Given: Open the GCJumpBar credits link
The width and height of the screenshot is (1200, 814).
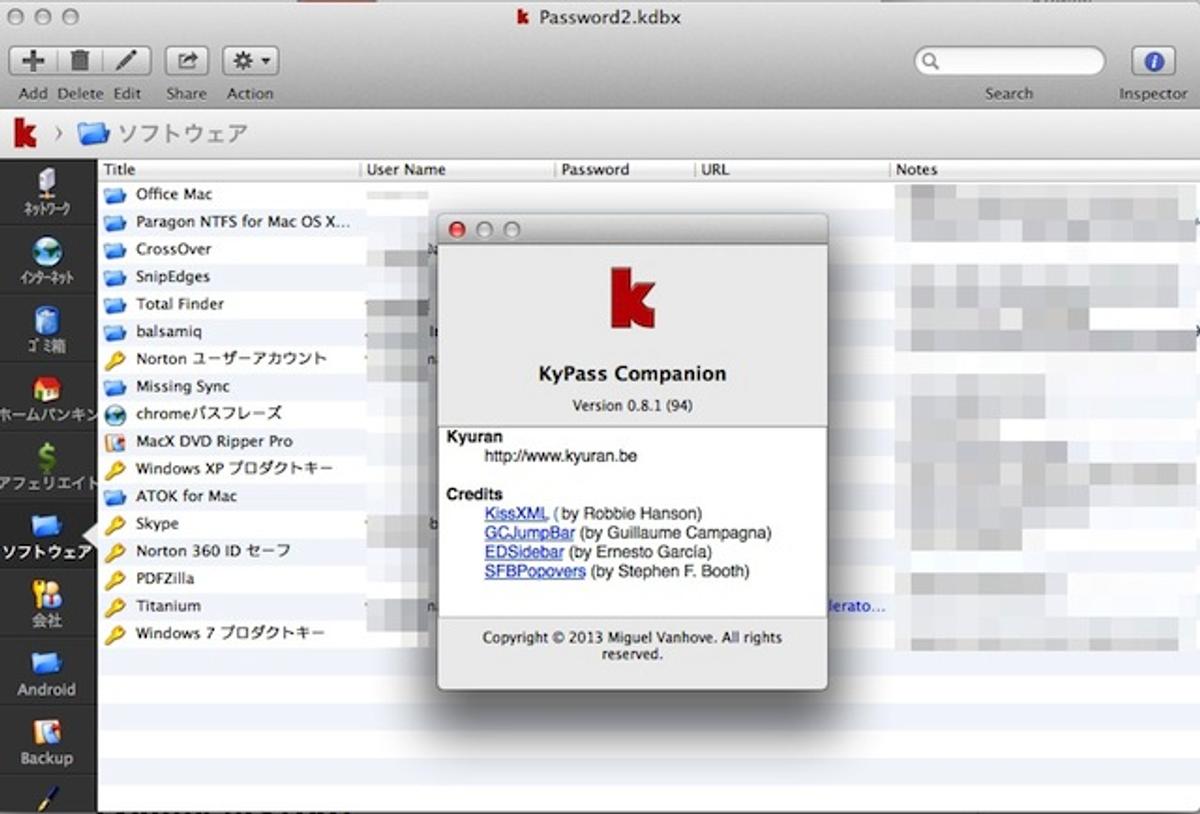Looking at the screenshot, I should tap(529, 533).
